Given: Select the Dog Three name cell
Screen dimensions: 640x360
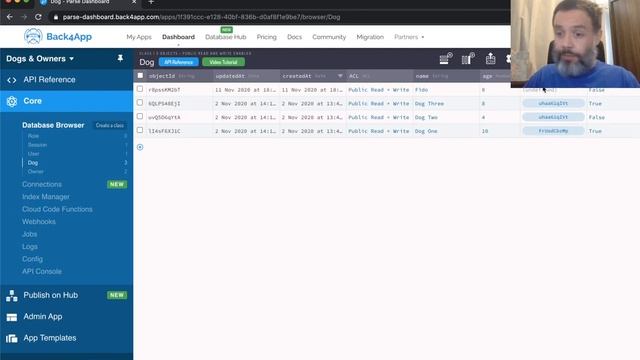Looking at the screenshot, I should point(447,104).
